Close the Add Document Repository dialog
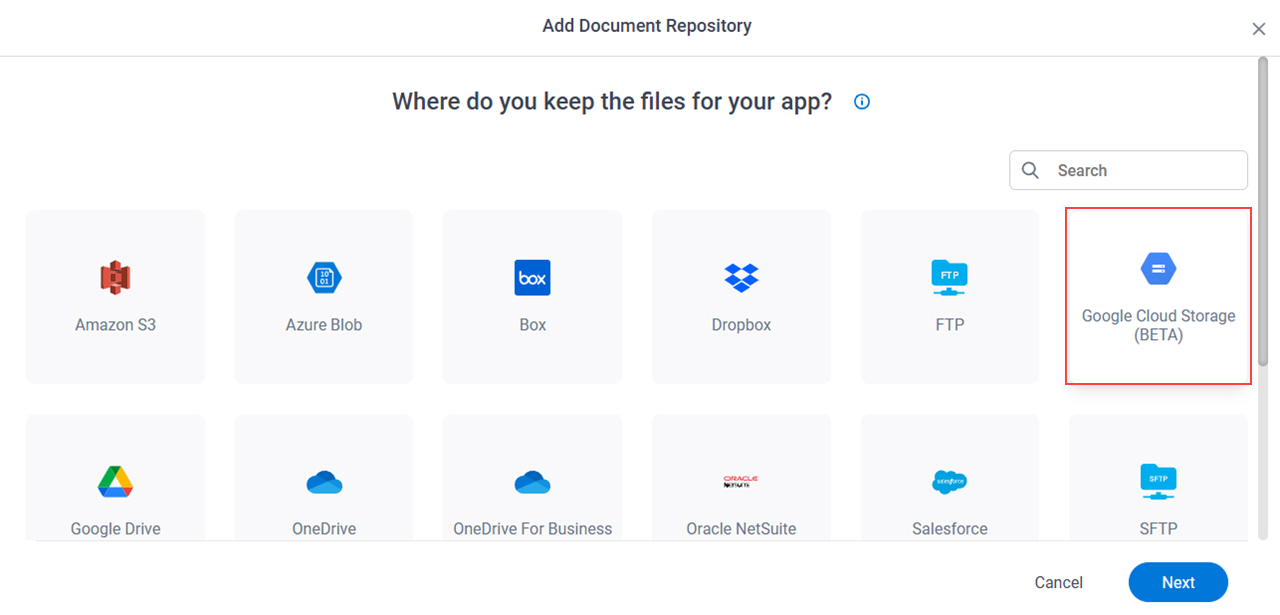The image size is (1280, 615). 1259,29
